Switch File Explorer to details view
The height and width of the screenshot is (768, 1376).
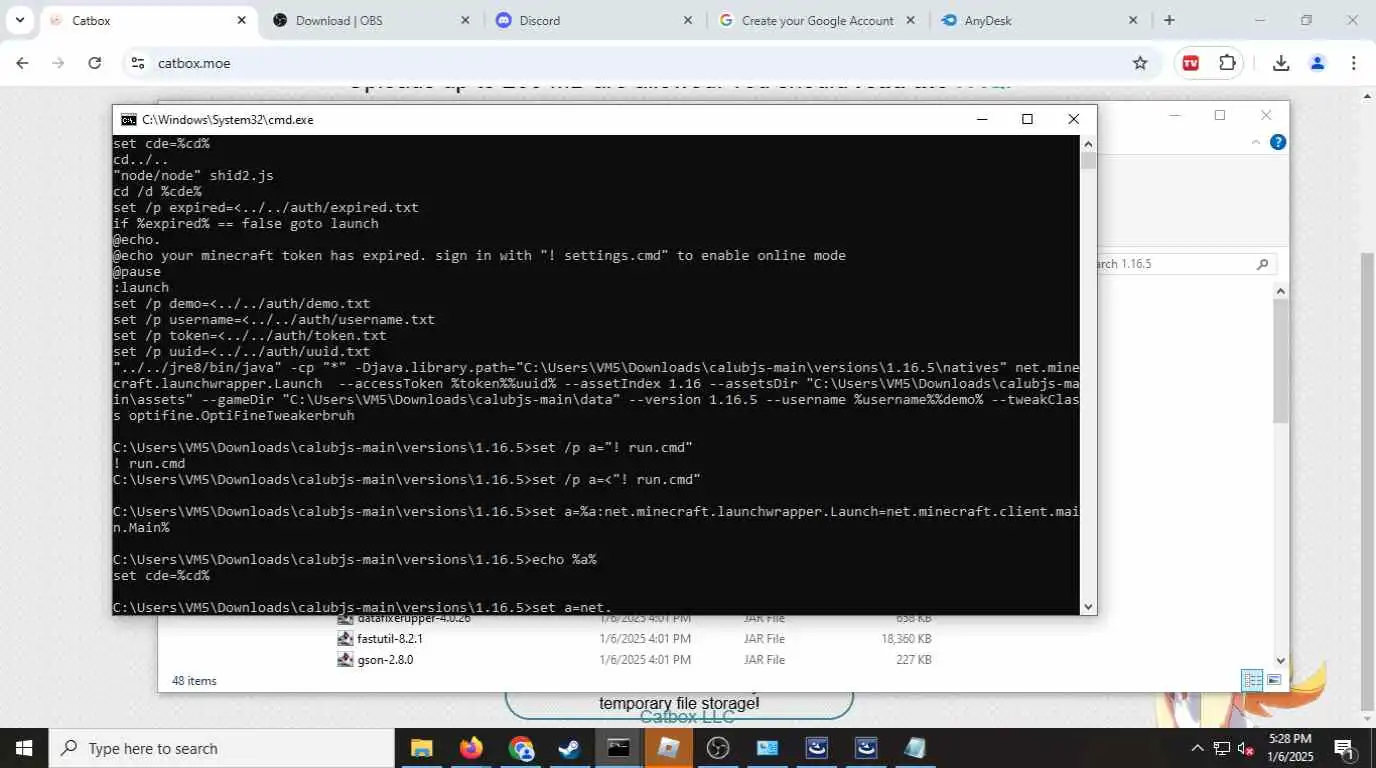pyautogui.click(x=1252, y=680)
